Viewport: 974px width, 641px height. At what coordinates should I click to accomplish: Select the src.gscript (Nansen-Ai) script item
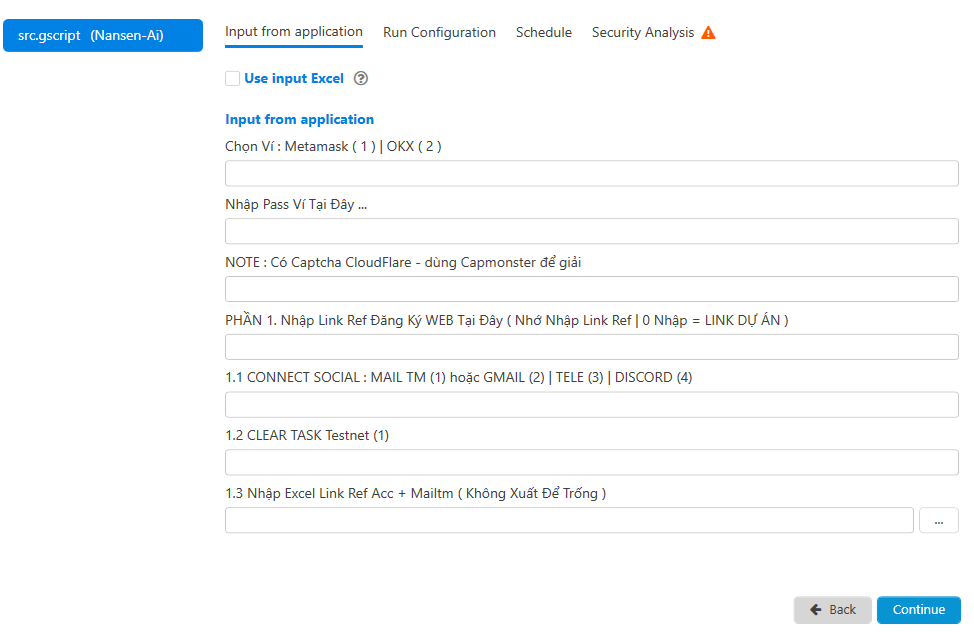pyautogui.click(x=103, y=35)
